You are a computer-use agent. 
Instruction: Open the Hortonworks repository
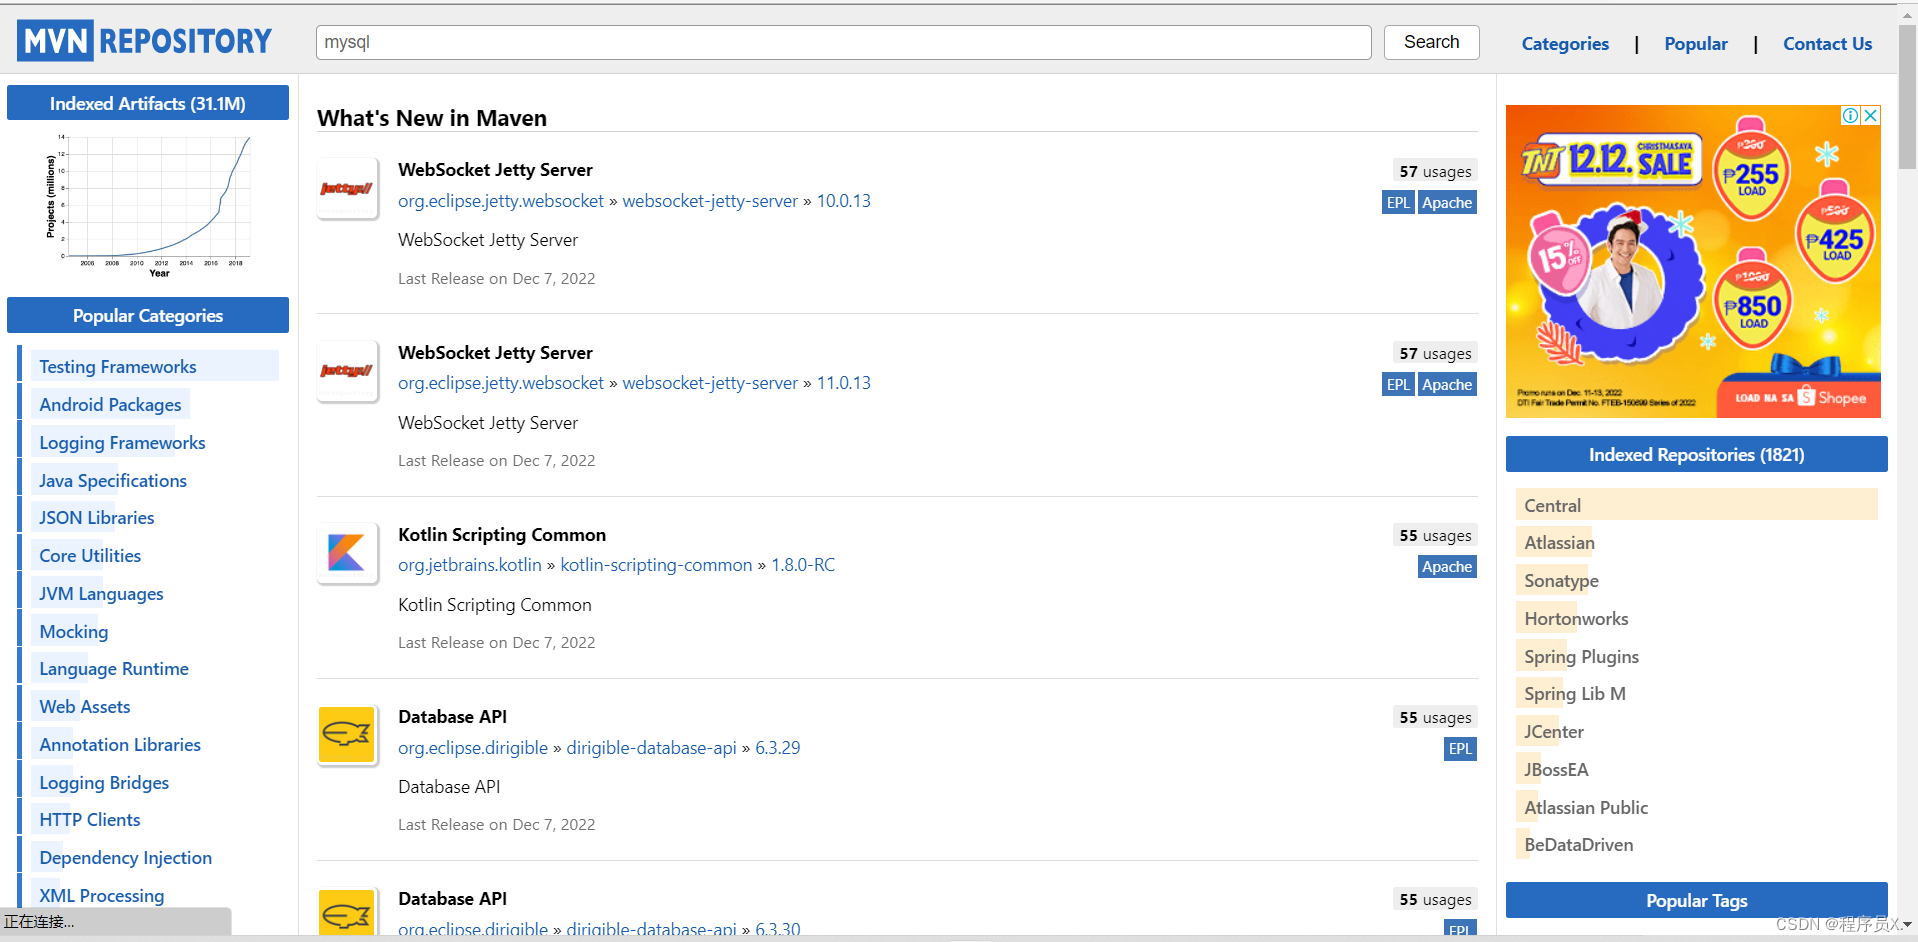point(1576,619)
